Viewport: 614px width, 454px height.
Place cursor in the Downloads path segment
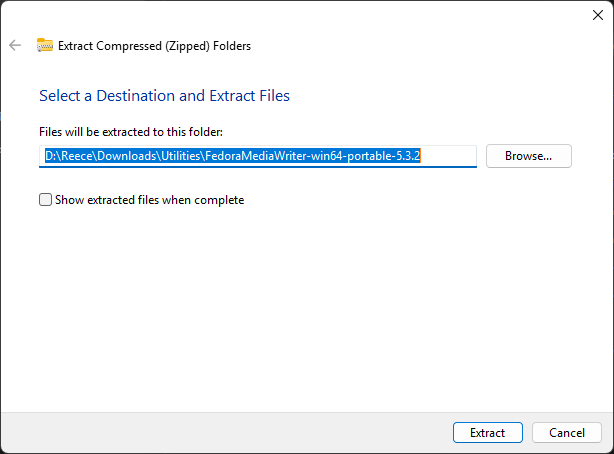click(x=127, y=156)
